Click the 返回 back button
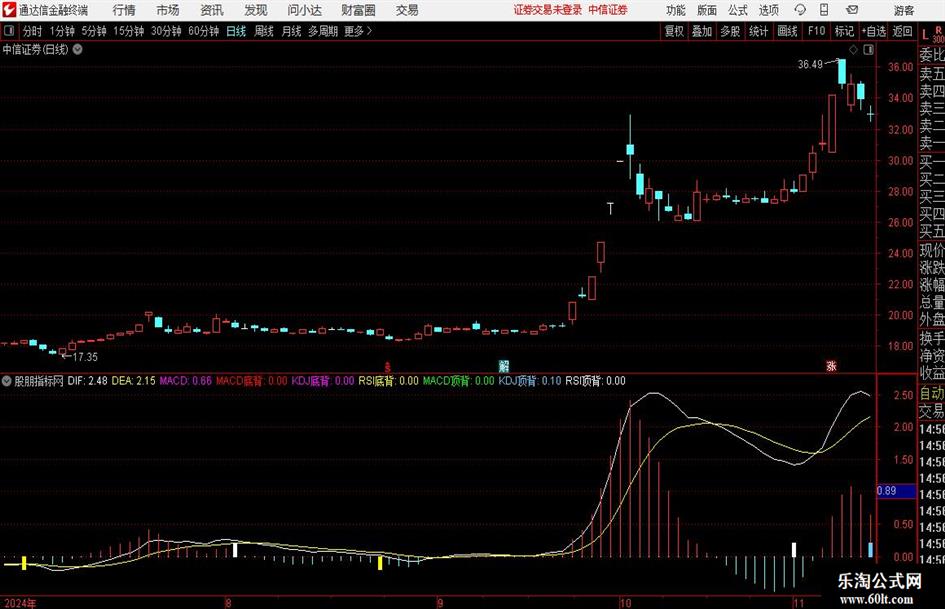945x609 pixels. coord(902,31)
